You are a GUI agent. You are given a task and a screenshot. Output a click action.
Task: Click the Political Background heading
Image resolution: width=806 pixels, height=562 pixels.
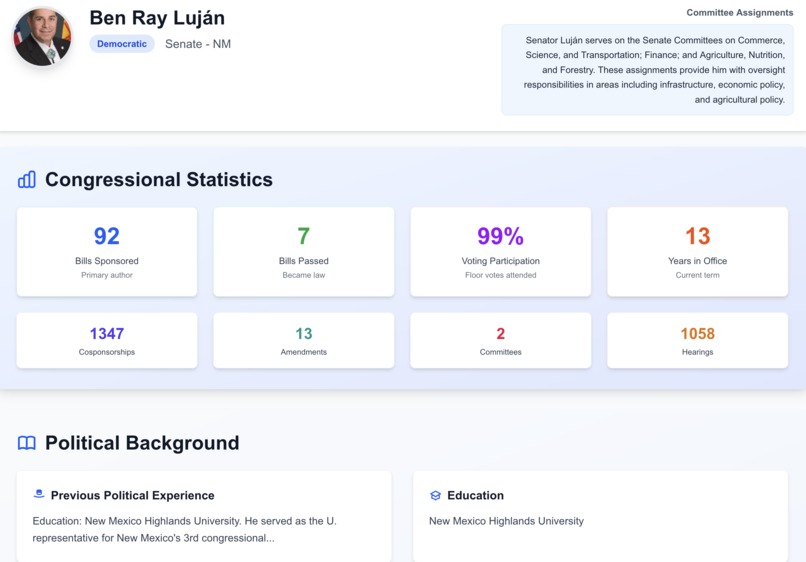[142, 443]
